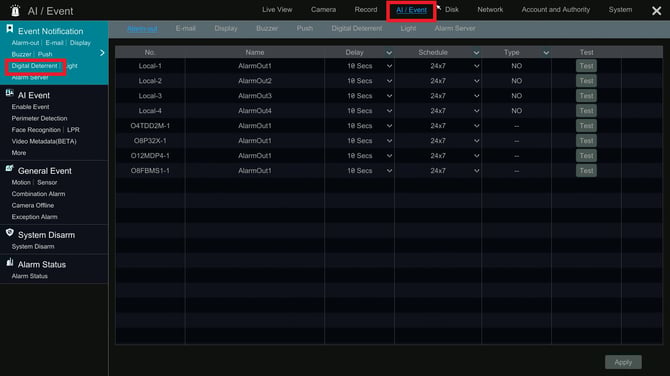Open the Delay column header dropdown
Viewport: 670px width, 376px height.
pyautogui.click(x=389, y=53)
